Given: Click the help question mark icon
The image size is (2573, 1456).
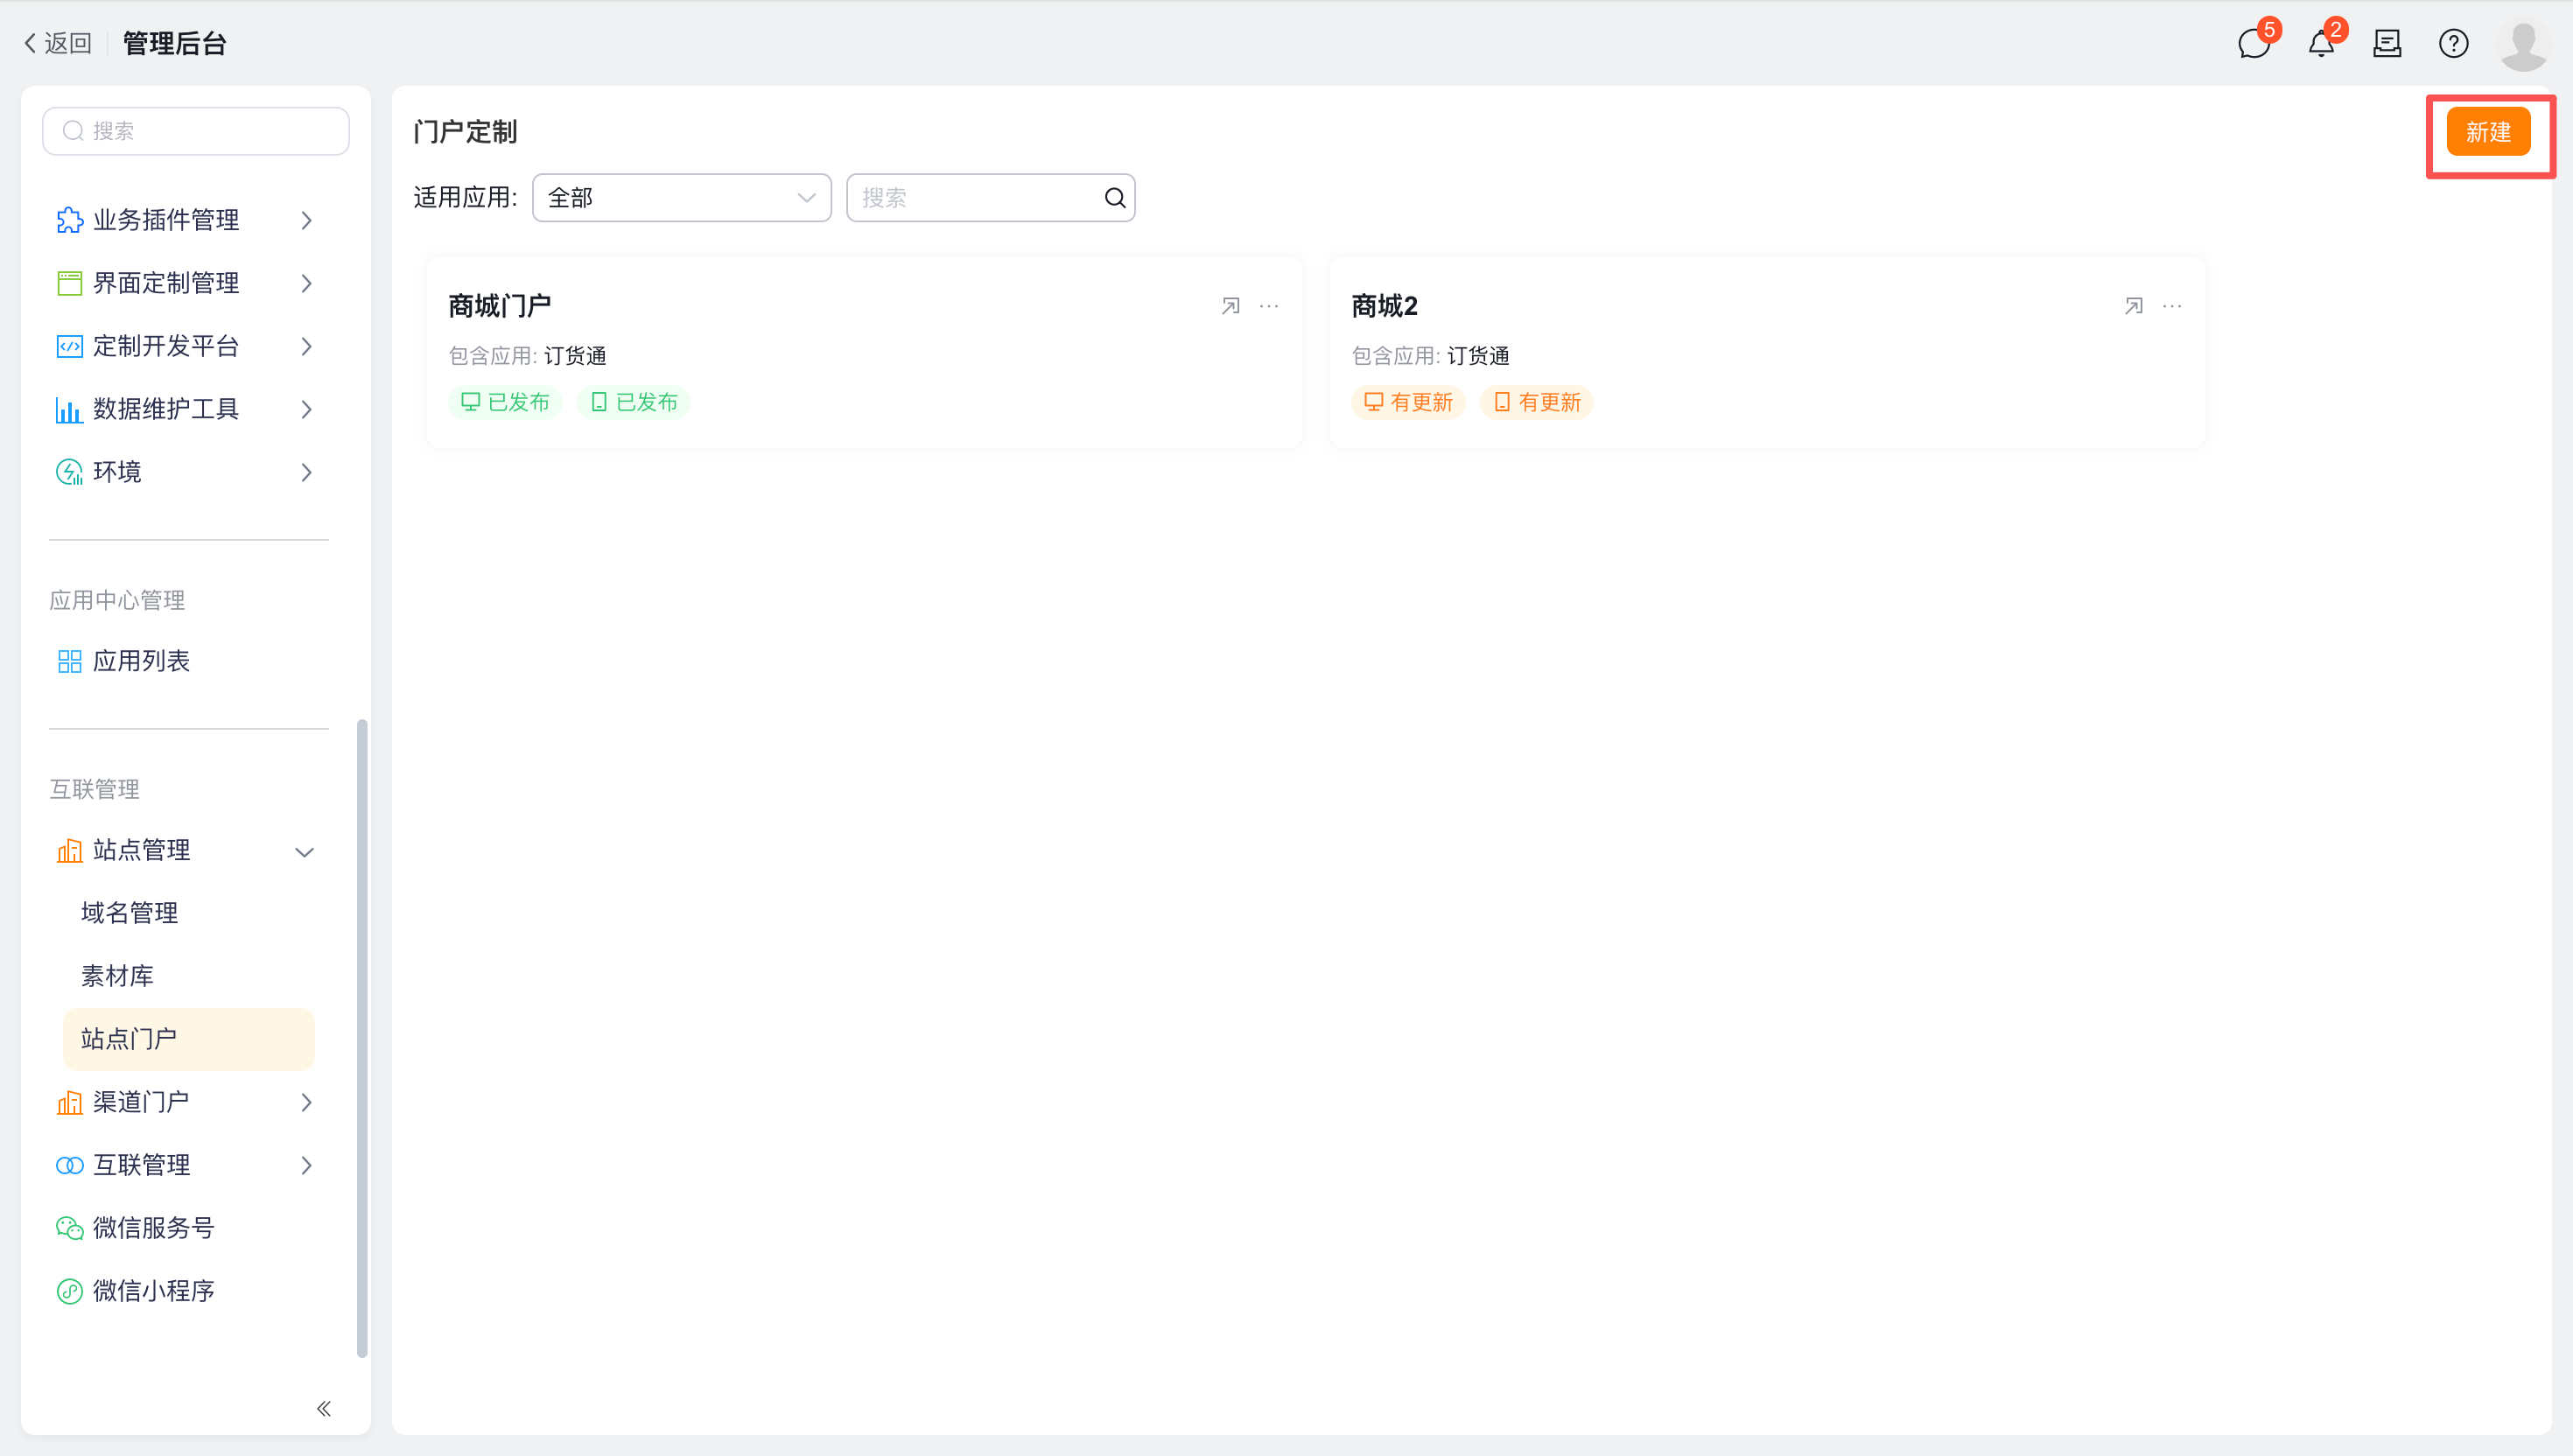Looking at the screenshot, I should pos(2453,44).
